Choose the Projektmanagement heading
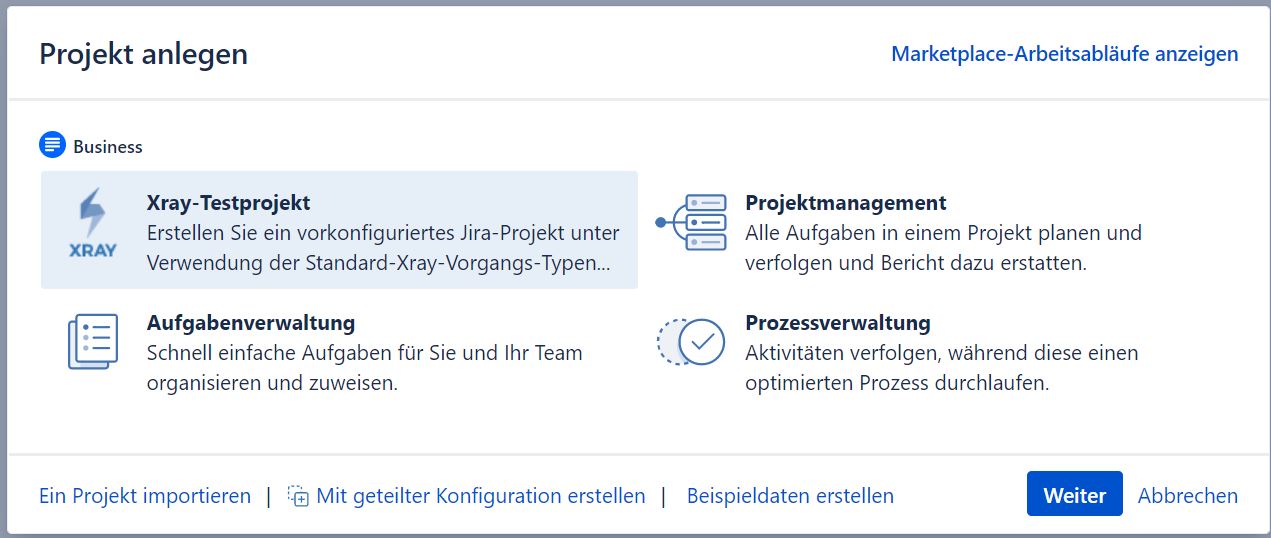 coord(846,203)
